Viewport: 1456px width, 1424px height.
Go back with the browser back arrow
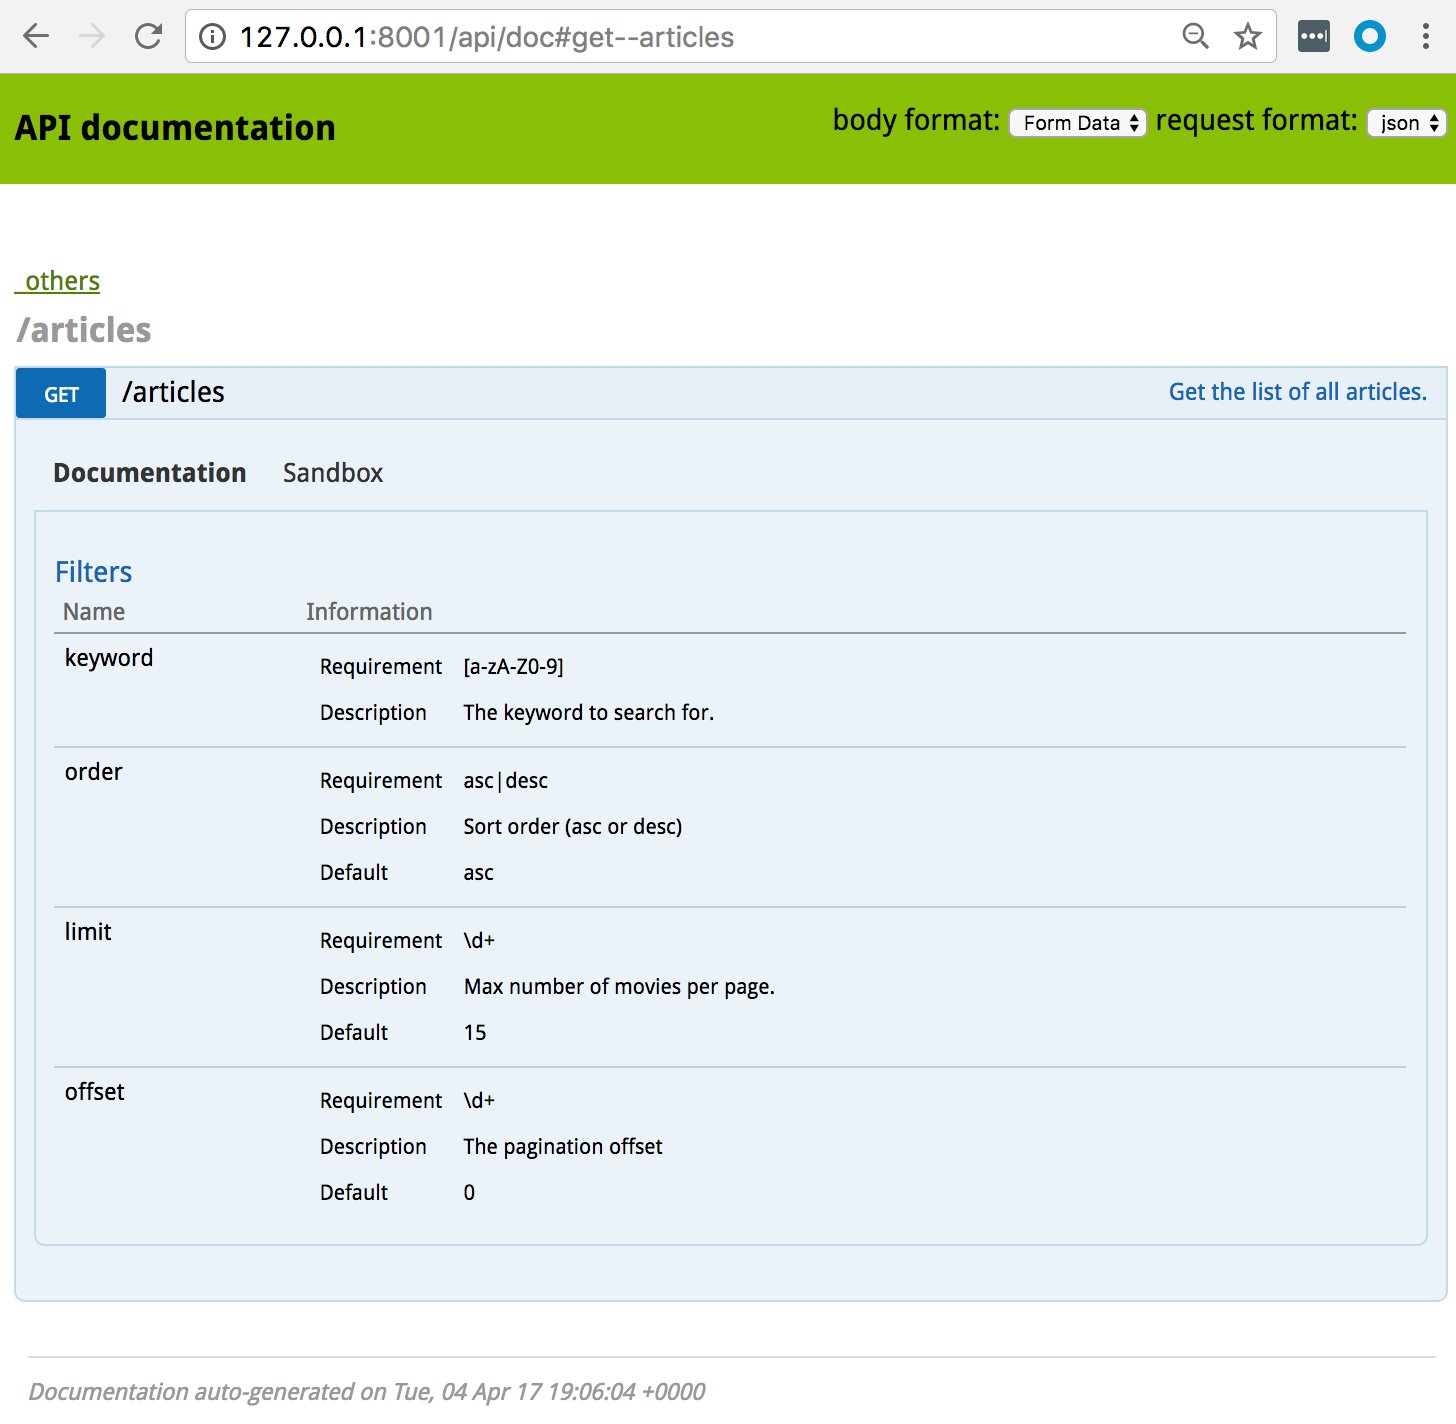[36, 37]
